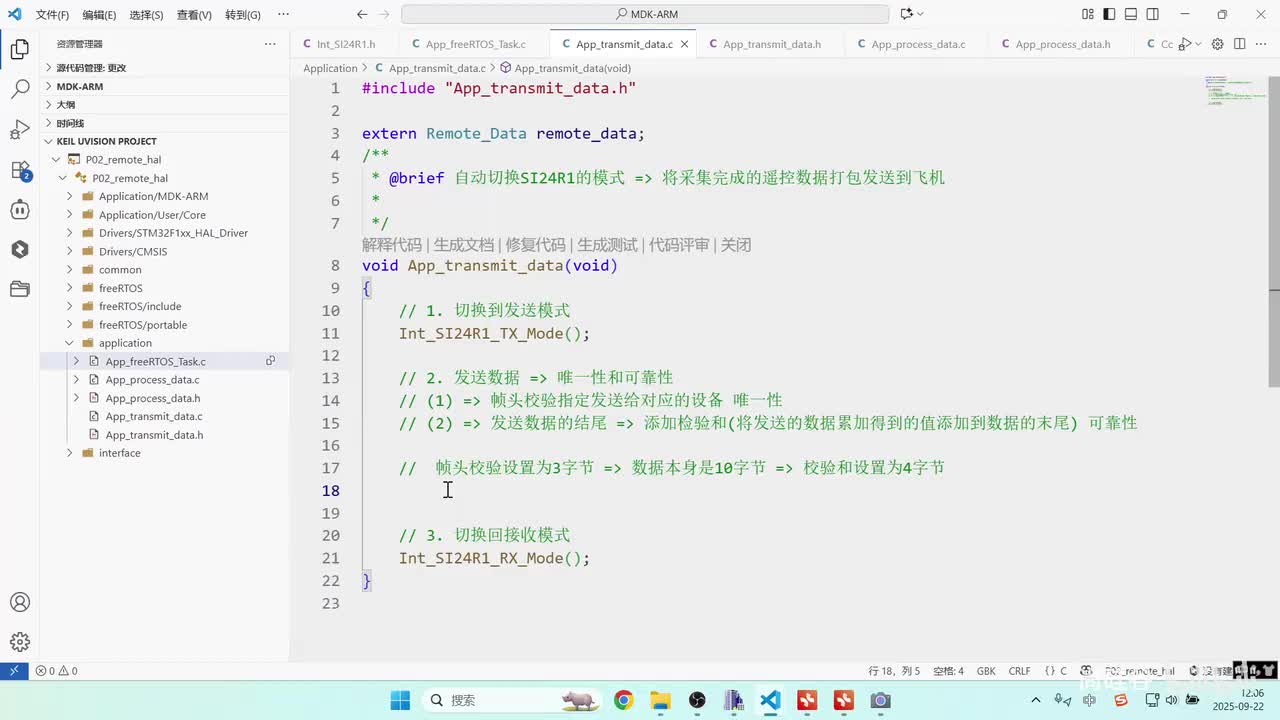Switch to the App_transmit_data.h tab
This screenshot has width=1280, height=720.
pyautogui.click(x=771, y=44)
